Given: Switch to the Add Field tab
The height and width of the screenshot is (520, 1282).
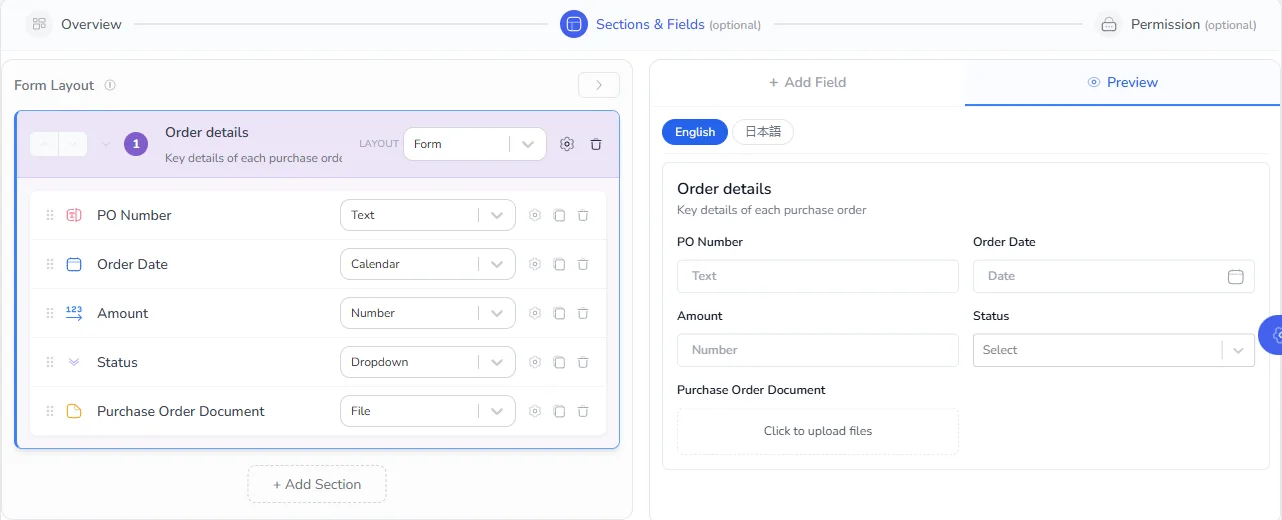Looking at the screenshot, I should [807, 82].
